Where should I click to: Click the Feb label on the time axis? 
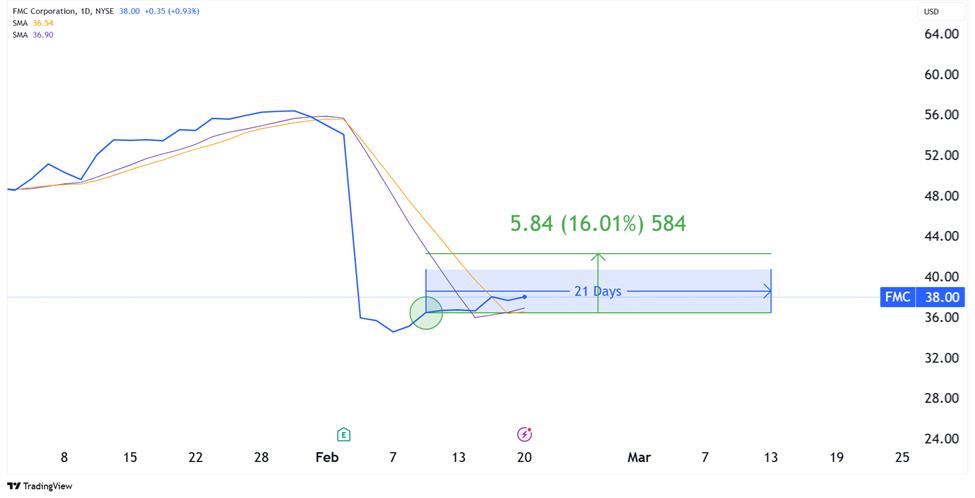327,458
